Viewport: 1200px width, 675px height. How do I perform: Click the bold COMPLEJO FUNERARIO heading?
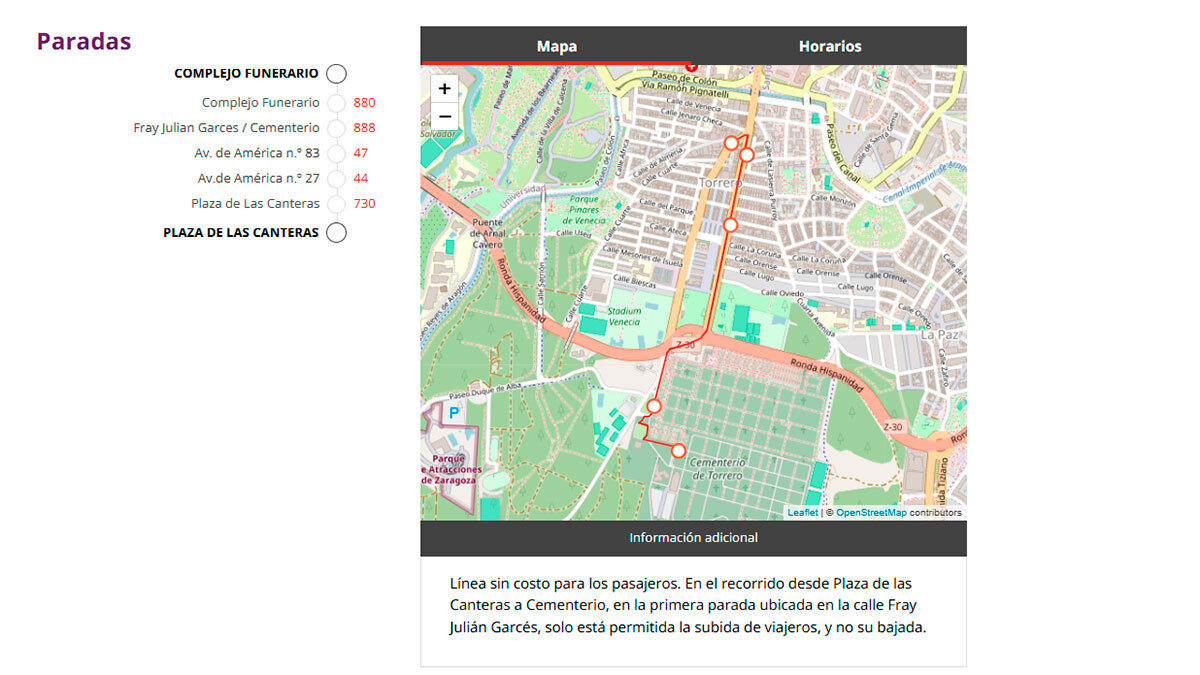[246, 73]
